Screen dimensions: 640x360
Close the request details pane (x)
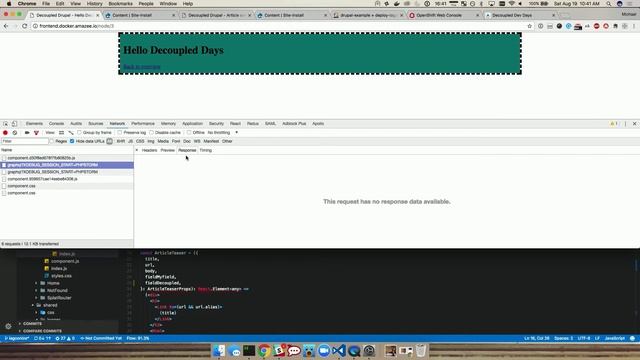tap(137, 150)
